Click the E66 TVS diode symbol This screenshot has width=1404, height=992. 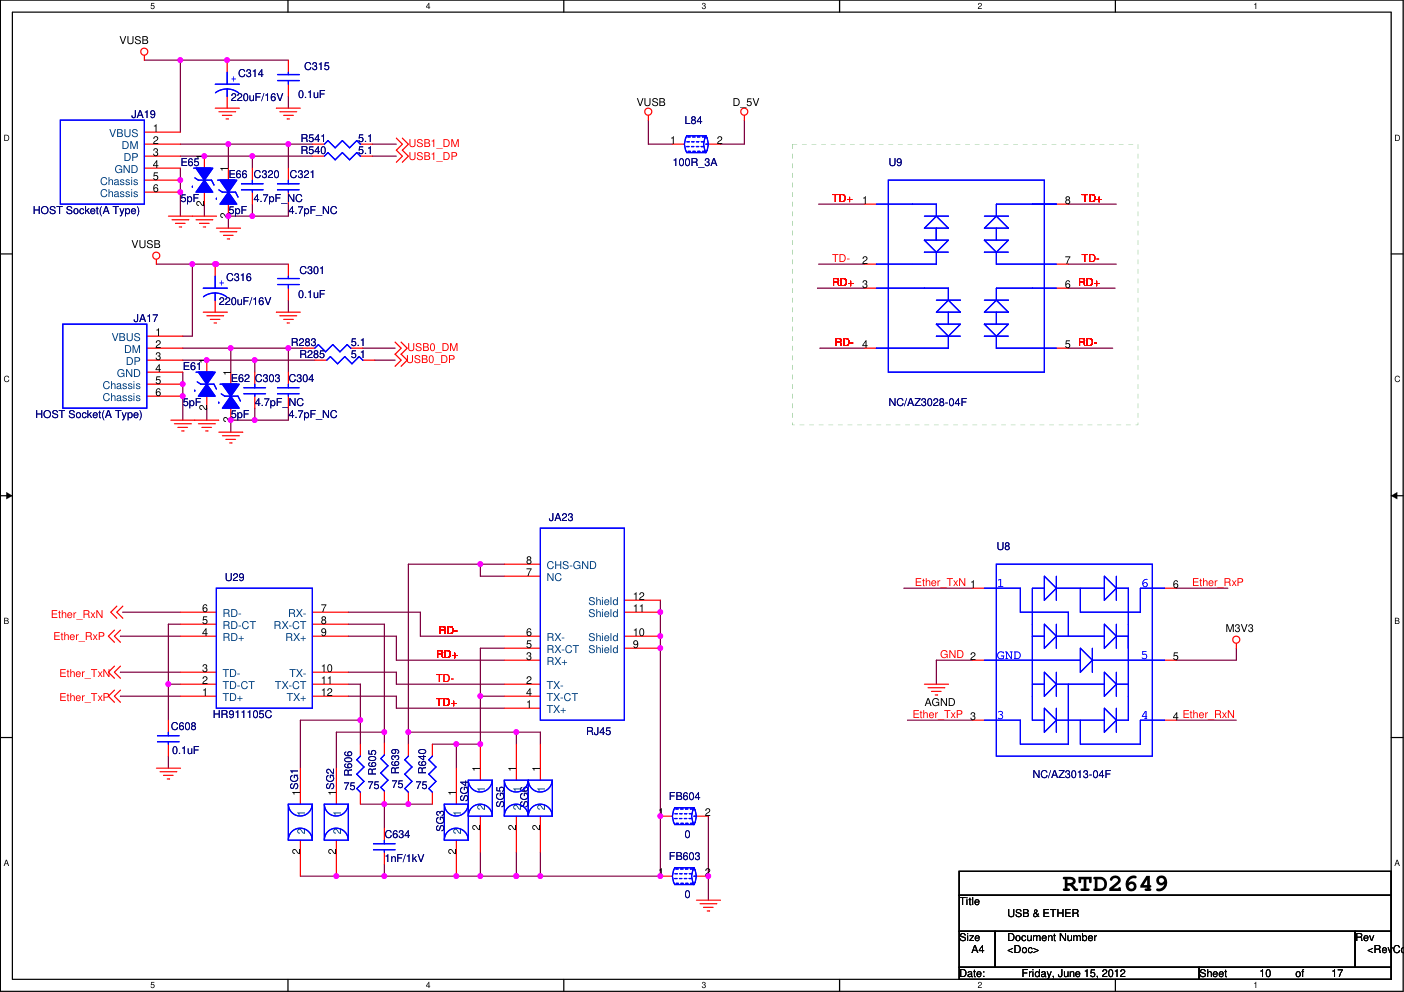coord(228,193)
